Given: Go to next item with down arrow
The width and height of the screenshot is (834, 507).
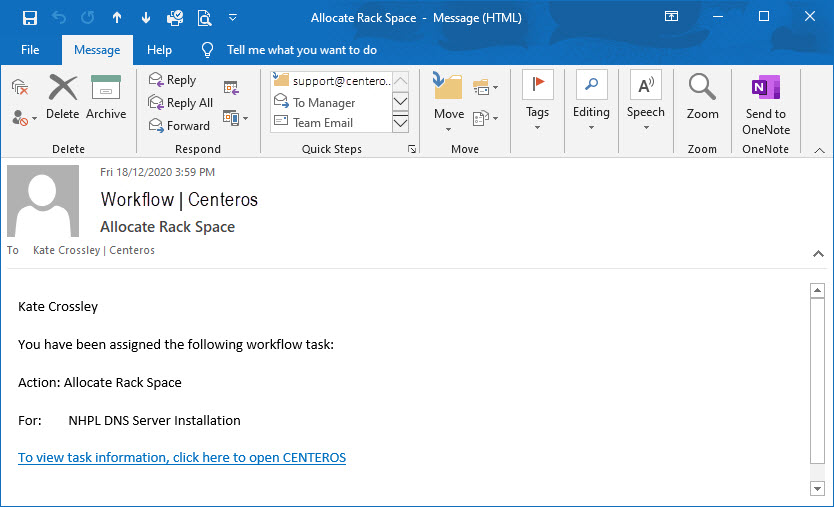Looking at the screenshot, I should [146, 17].
